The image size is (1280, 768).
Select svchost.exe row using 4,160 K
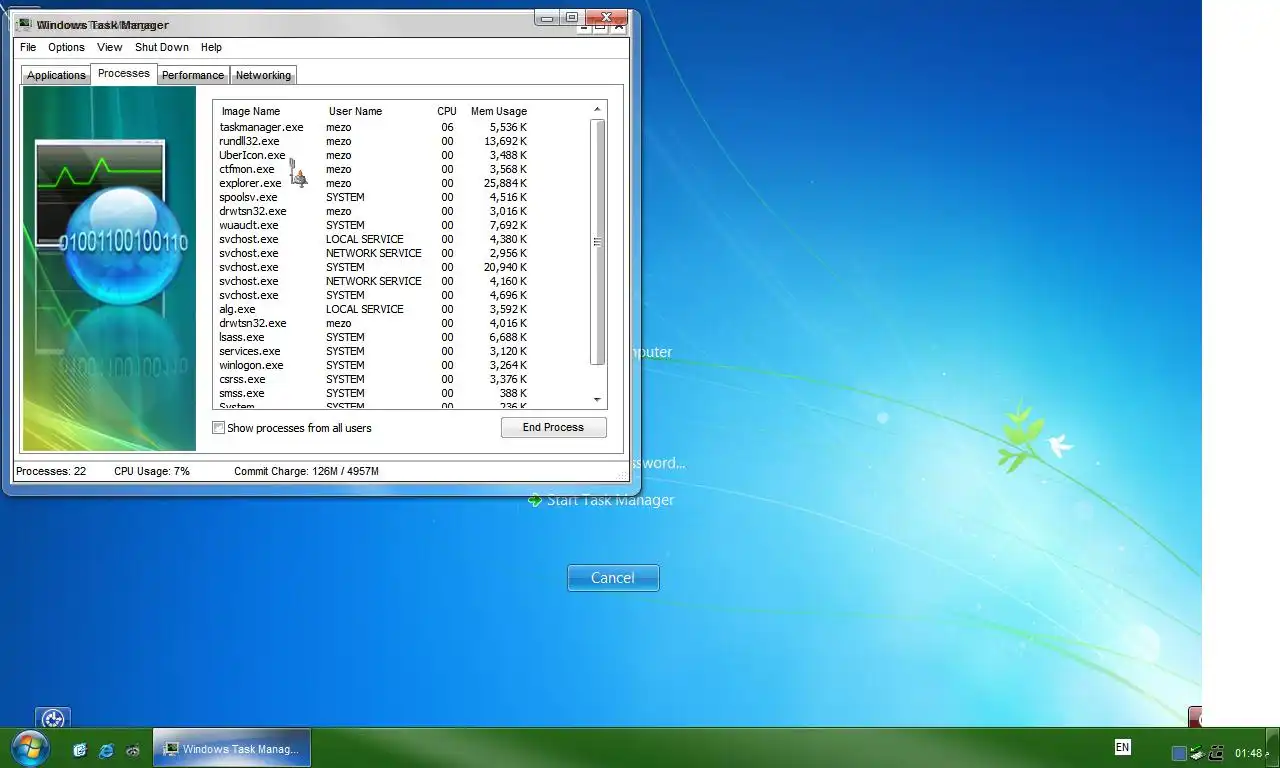click(373, 281)
